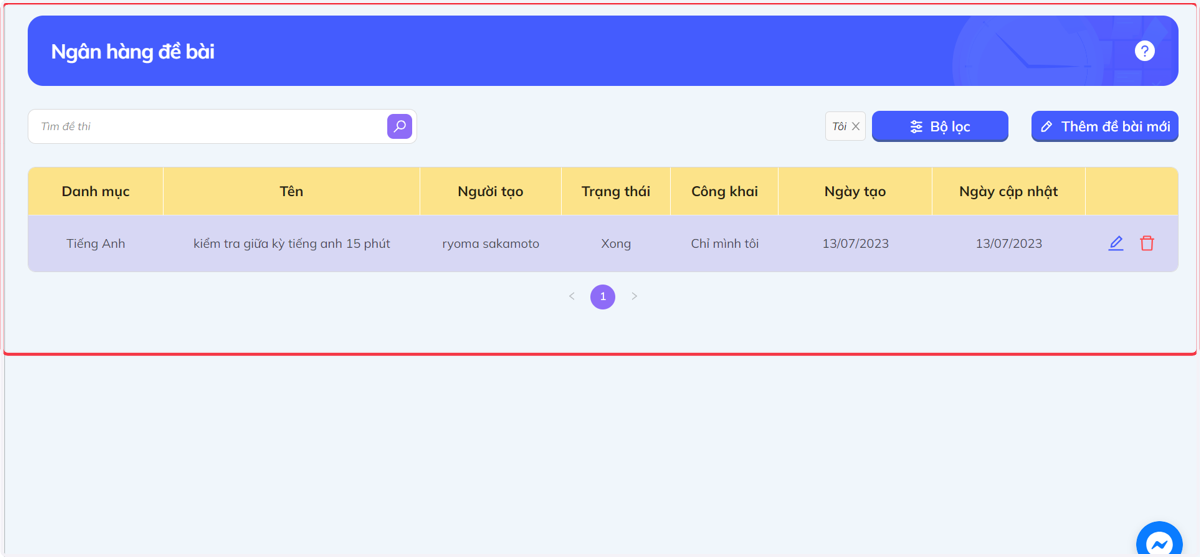
Task: Edit the kiểm tra giữa kỳ row
Action: coord(1116,243)
